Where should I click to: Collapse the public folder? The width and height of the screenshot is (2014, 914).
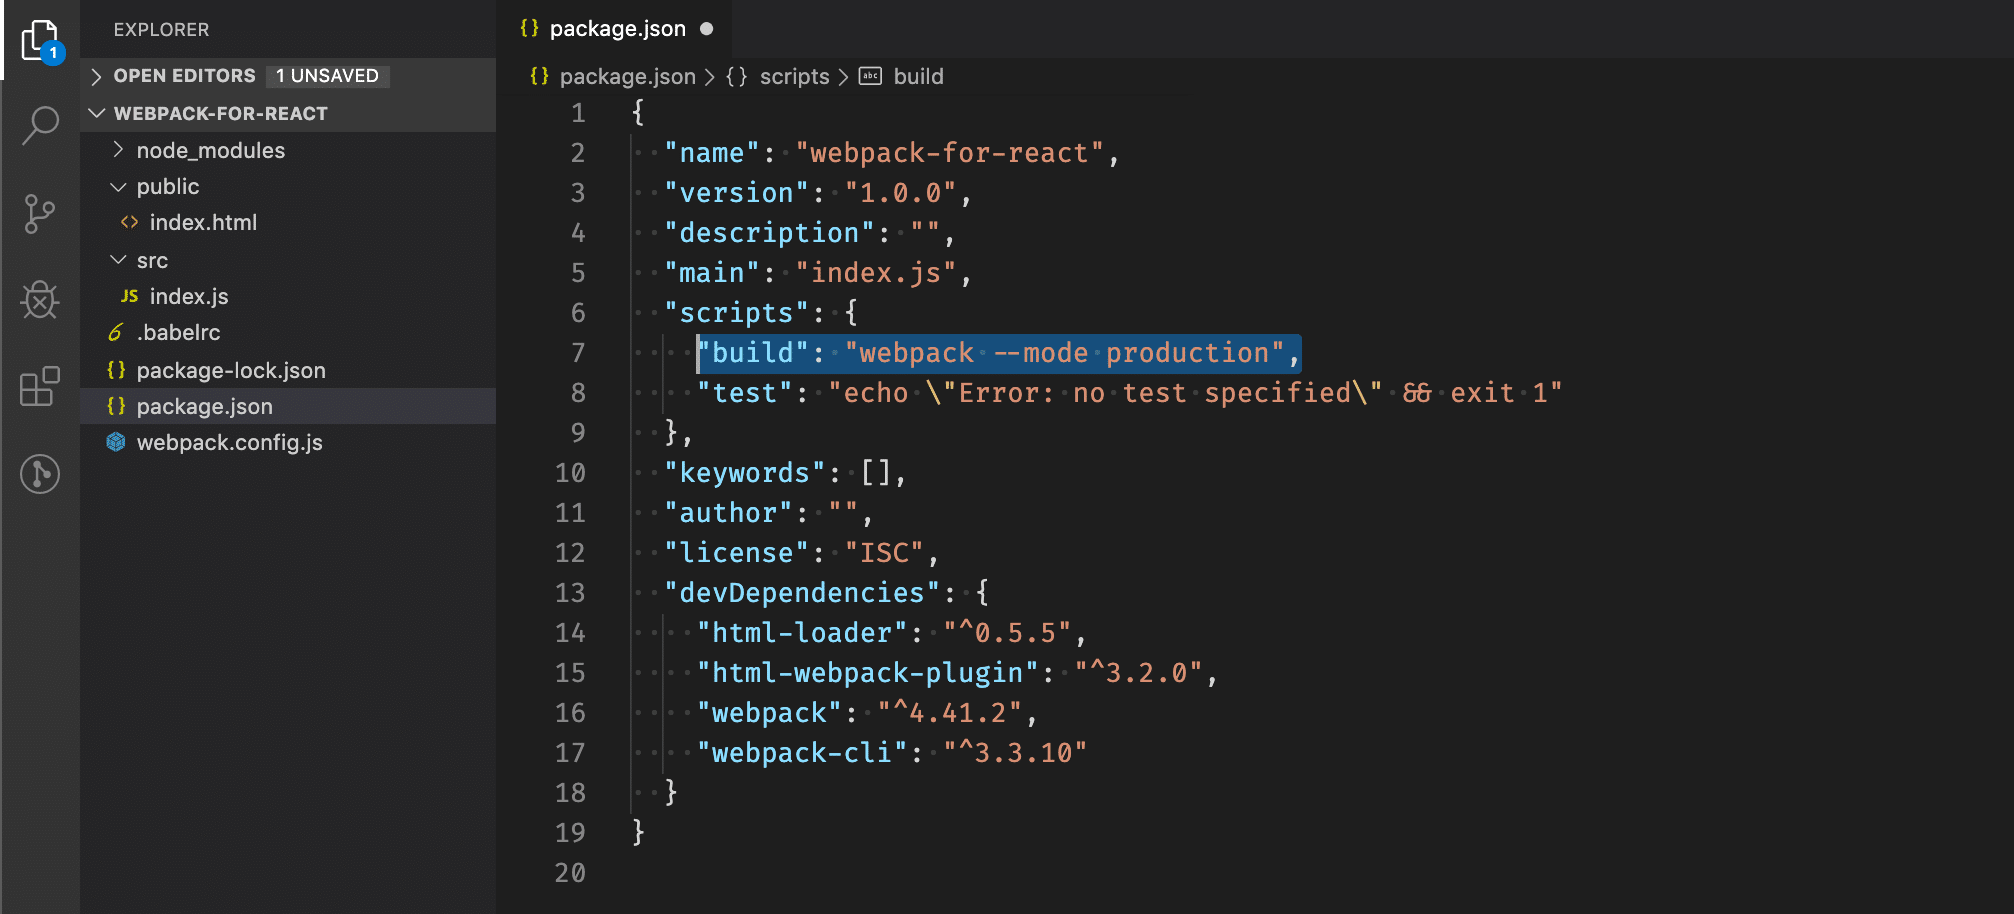click(117, 186)
